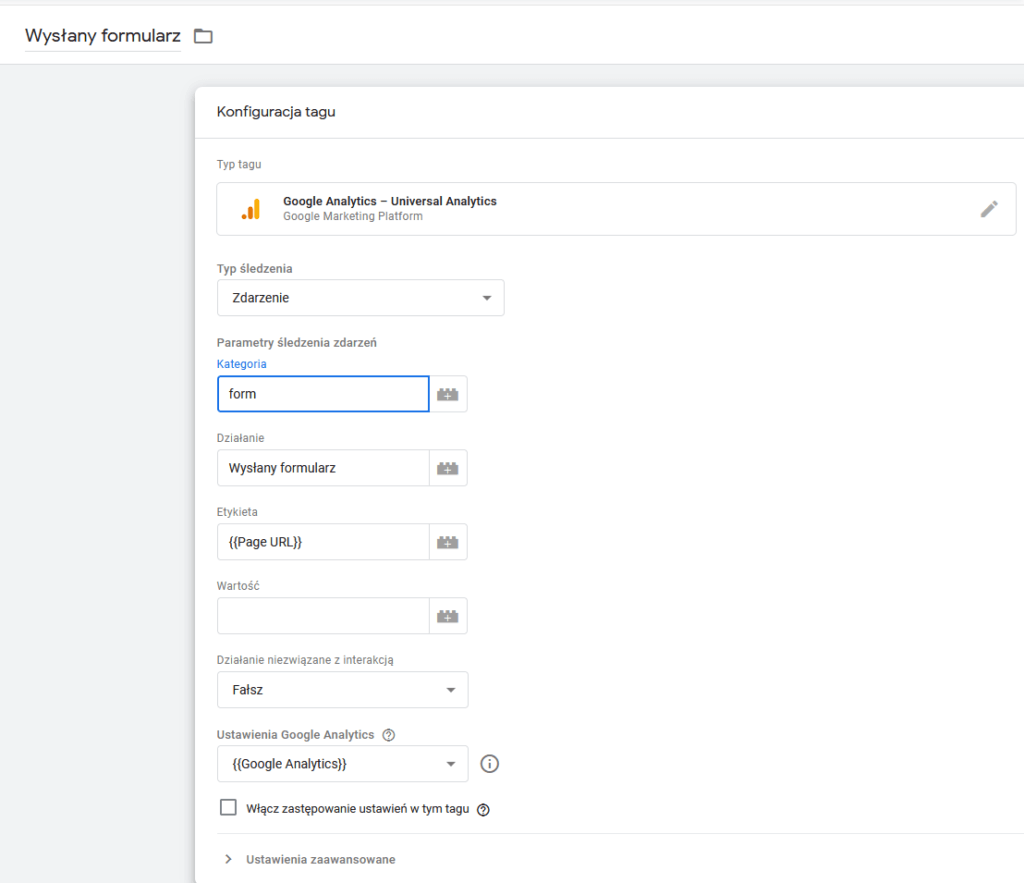
Task: Click the Działanie field with Wysłany formularz
Action: point(323,468)
